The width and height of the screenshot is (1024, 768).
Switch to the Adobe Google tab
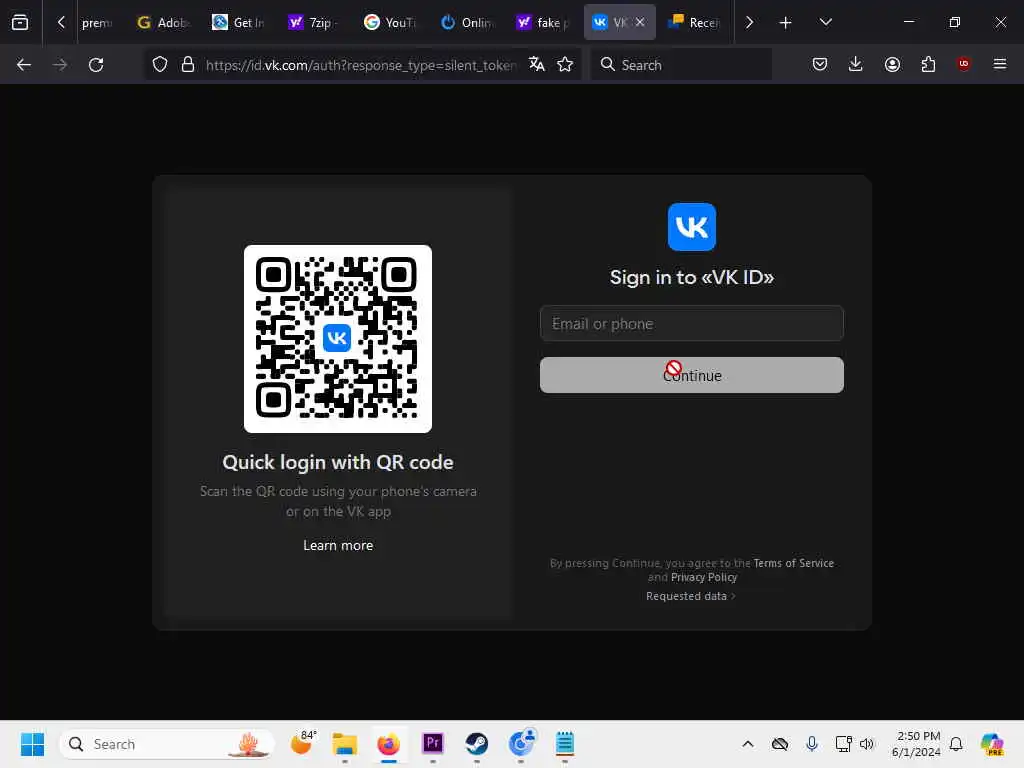click(x=163, y=23)
